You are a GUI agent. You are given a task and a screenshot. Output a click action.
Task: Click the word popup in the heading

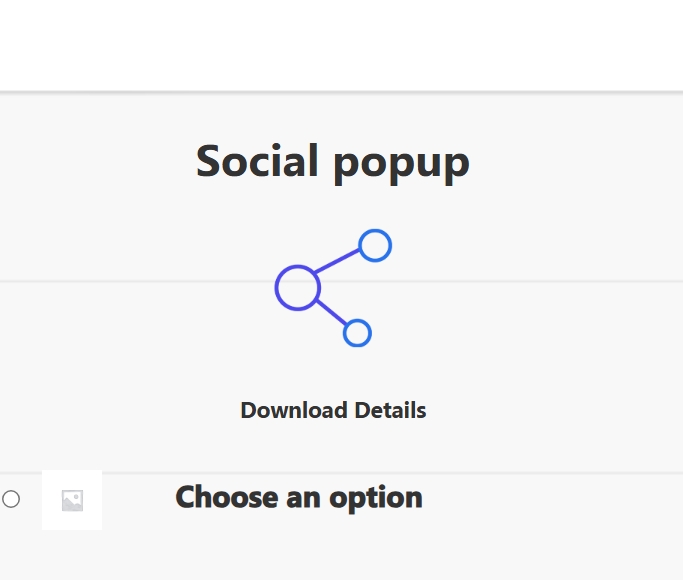click(x=402, y=165)
